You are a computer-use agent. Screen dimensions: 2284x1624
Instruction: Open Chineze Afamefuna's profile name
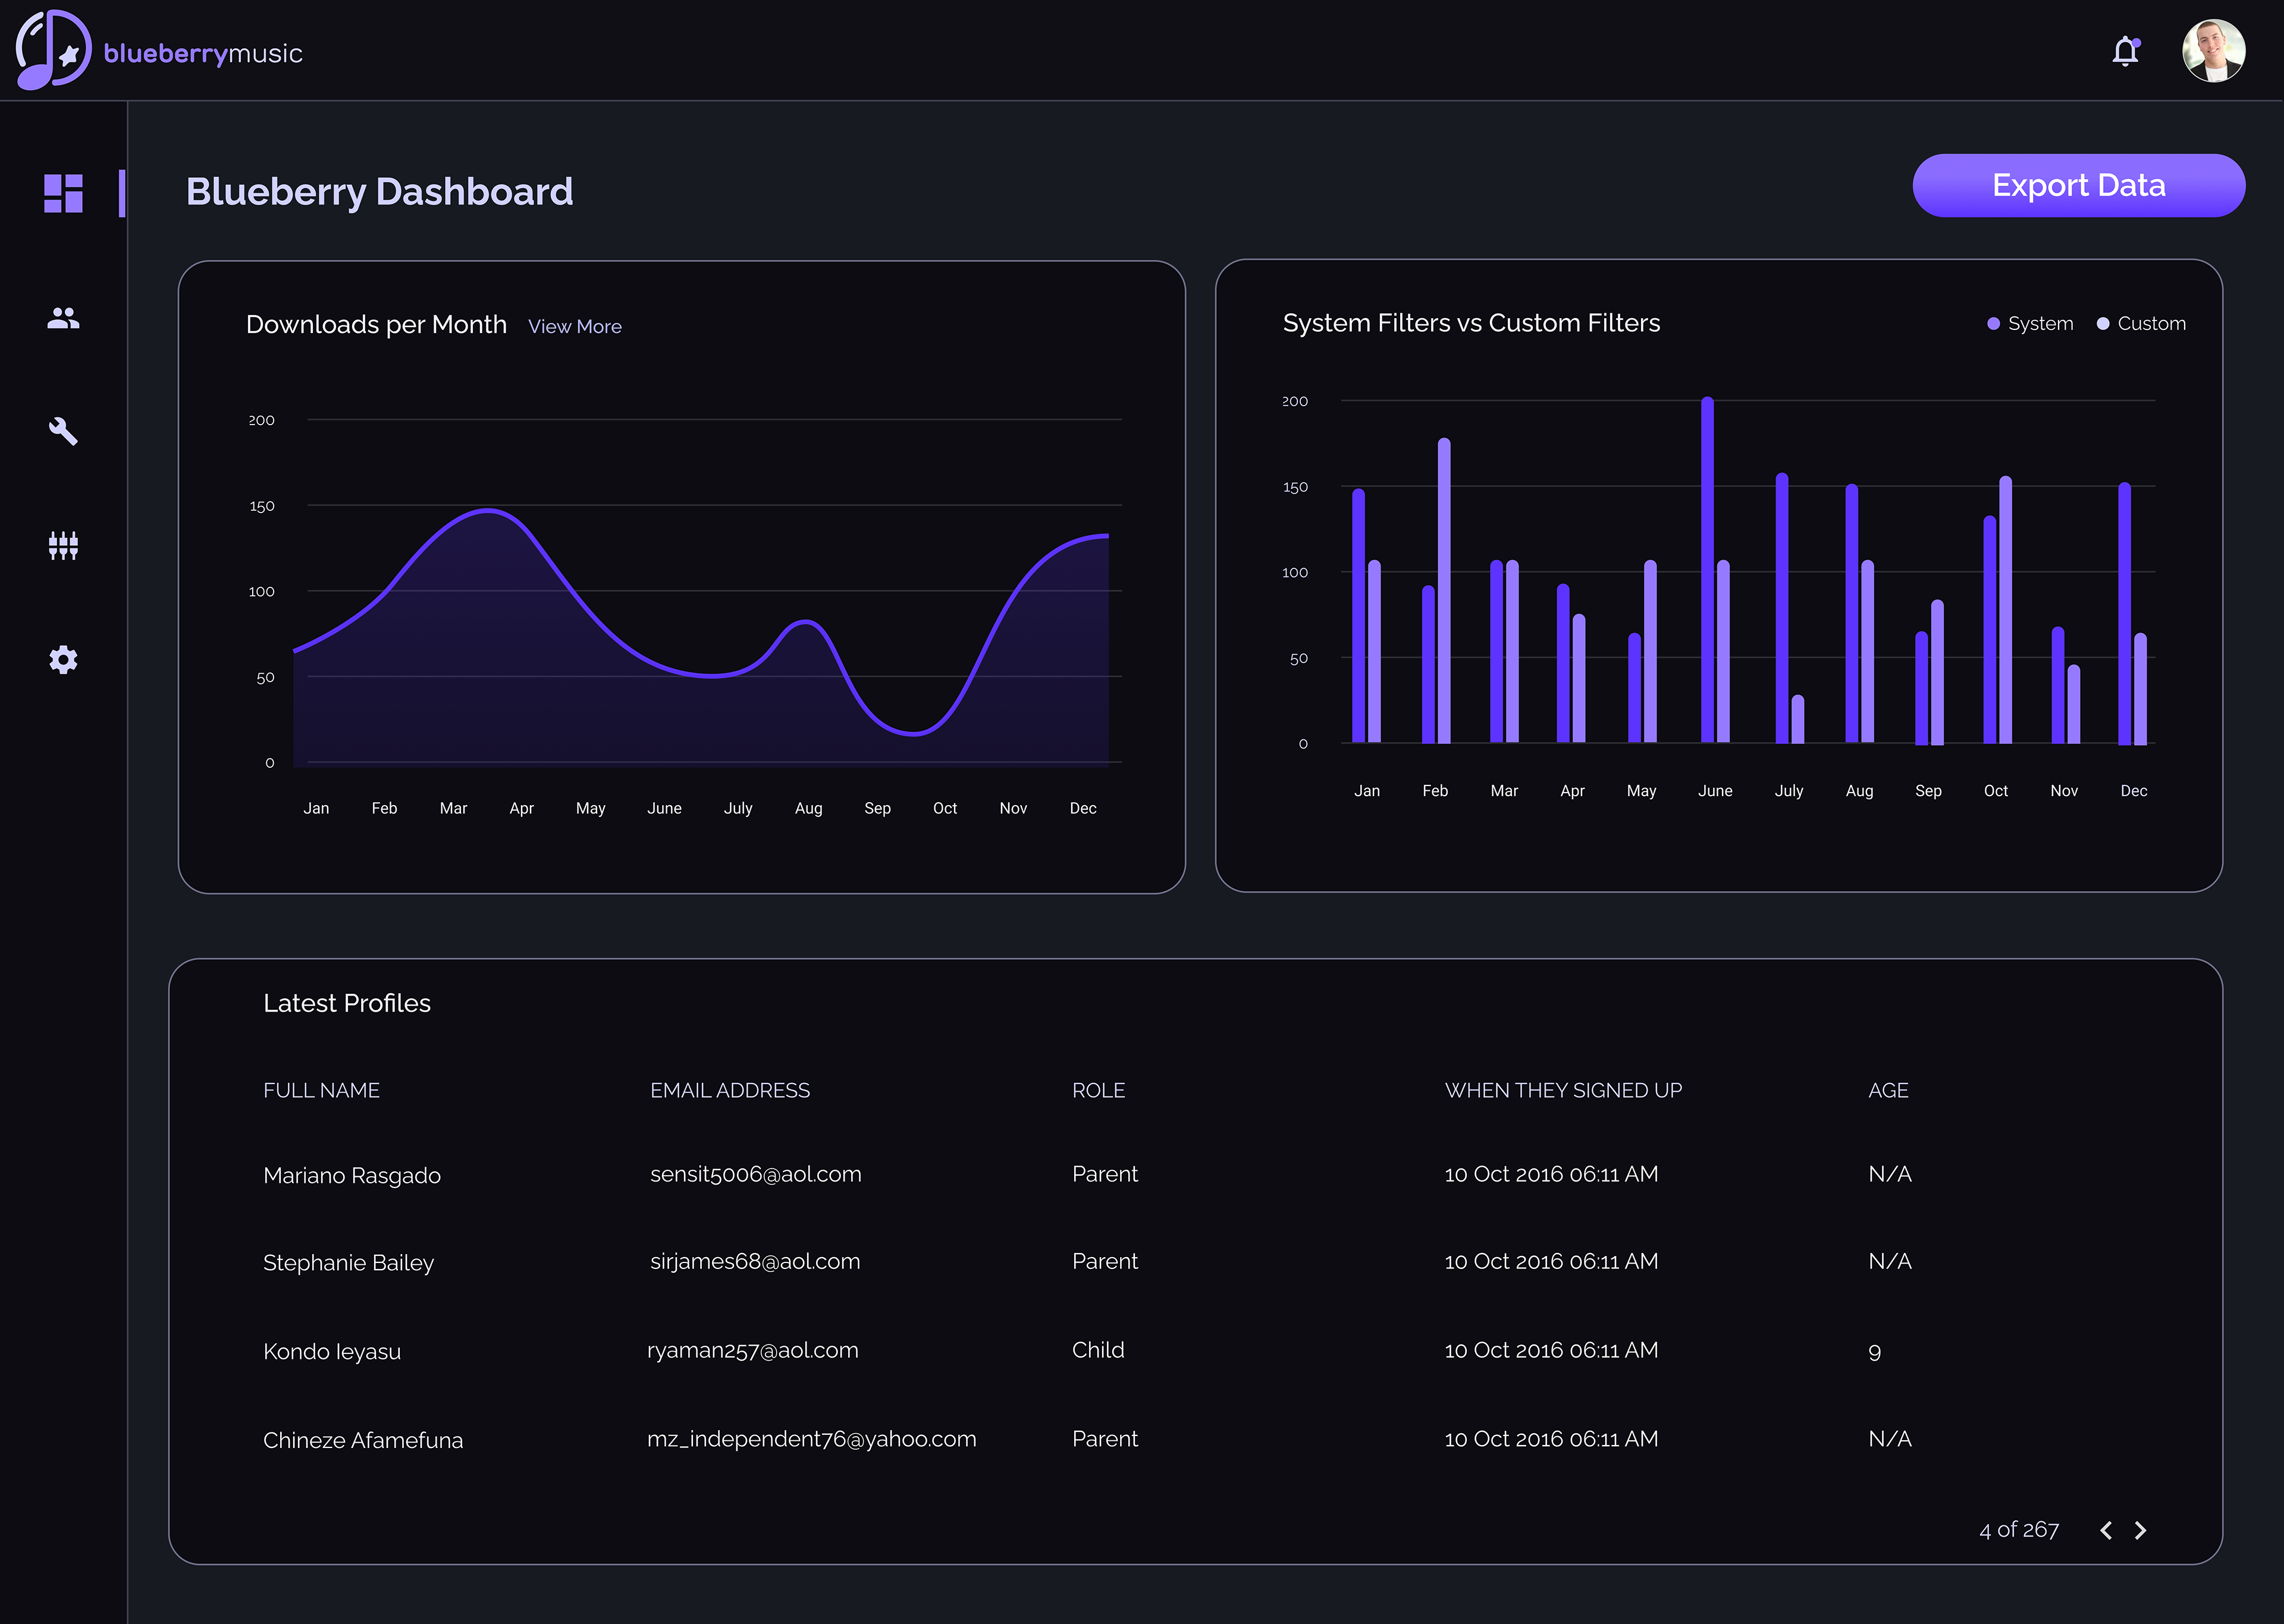click(363, 1440)
